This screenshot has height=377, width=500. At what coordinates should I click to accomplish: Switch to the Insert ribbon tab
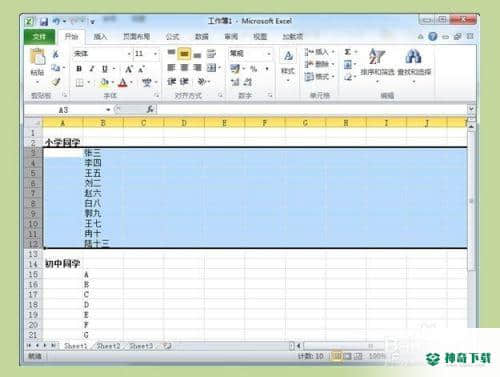(x=100, y=37)
